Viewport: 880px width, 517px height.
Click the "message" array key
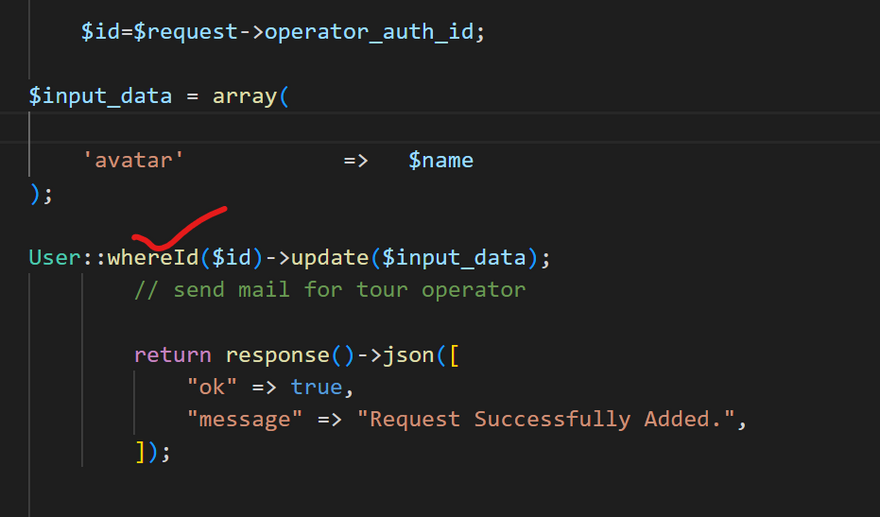point(245,419)
